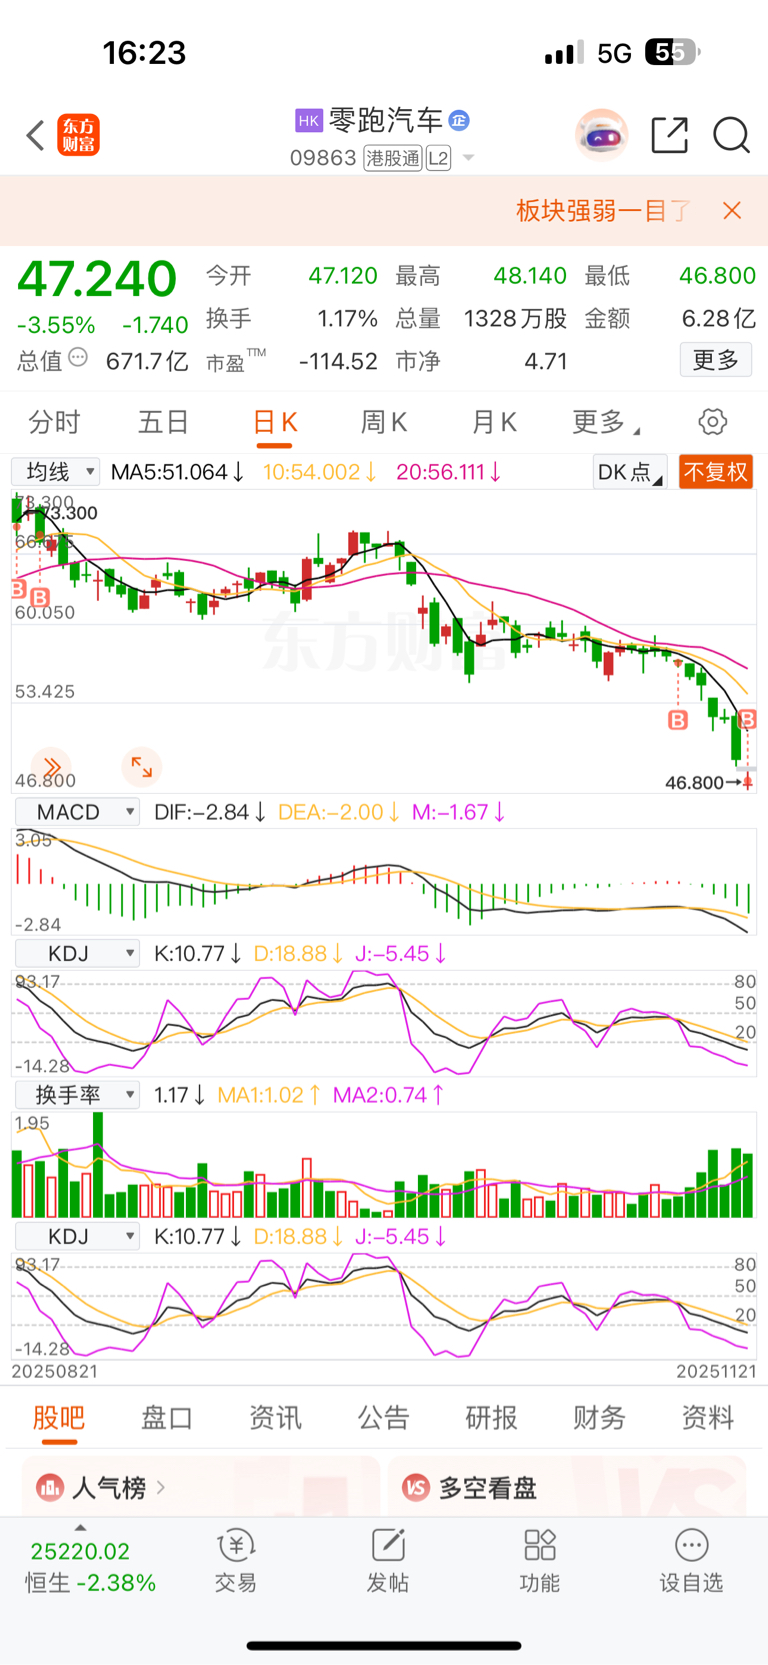Screen dimensions: 768x1665
Task: Tap the 恒生 index ticker
Action: (x=90, y=1567)
